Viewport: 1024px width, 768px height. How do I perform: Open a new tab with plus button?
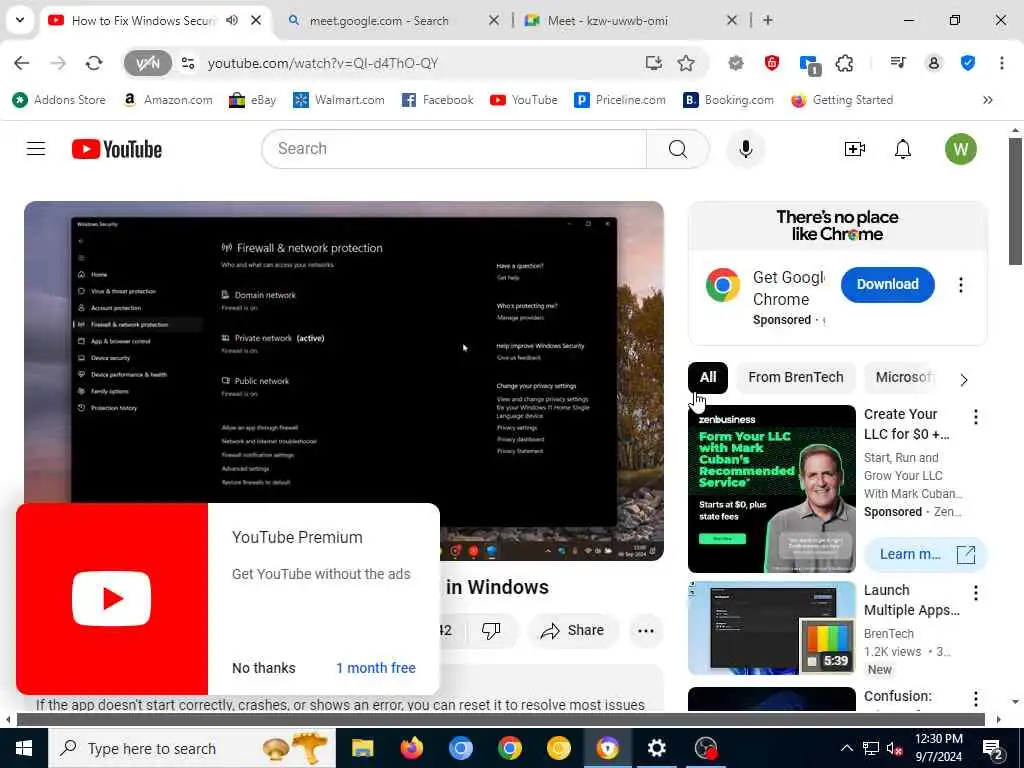coord(768,20)
